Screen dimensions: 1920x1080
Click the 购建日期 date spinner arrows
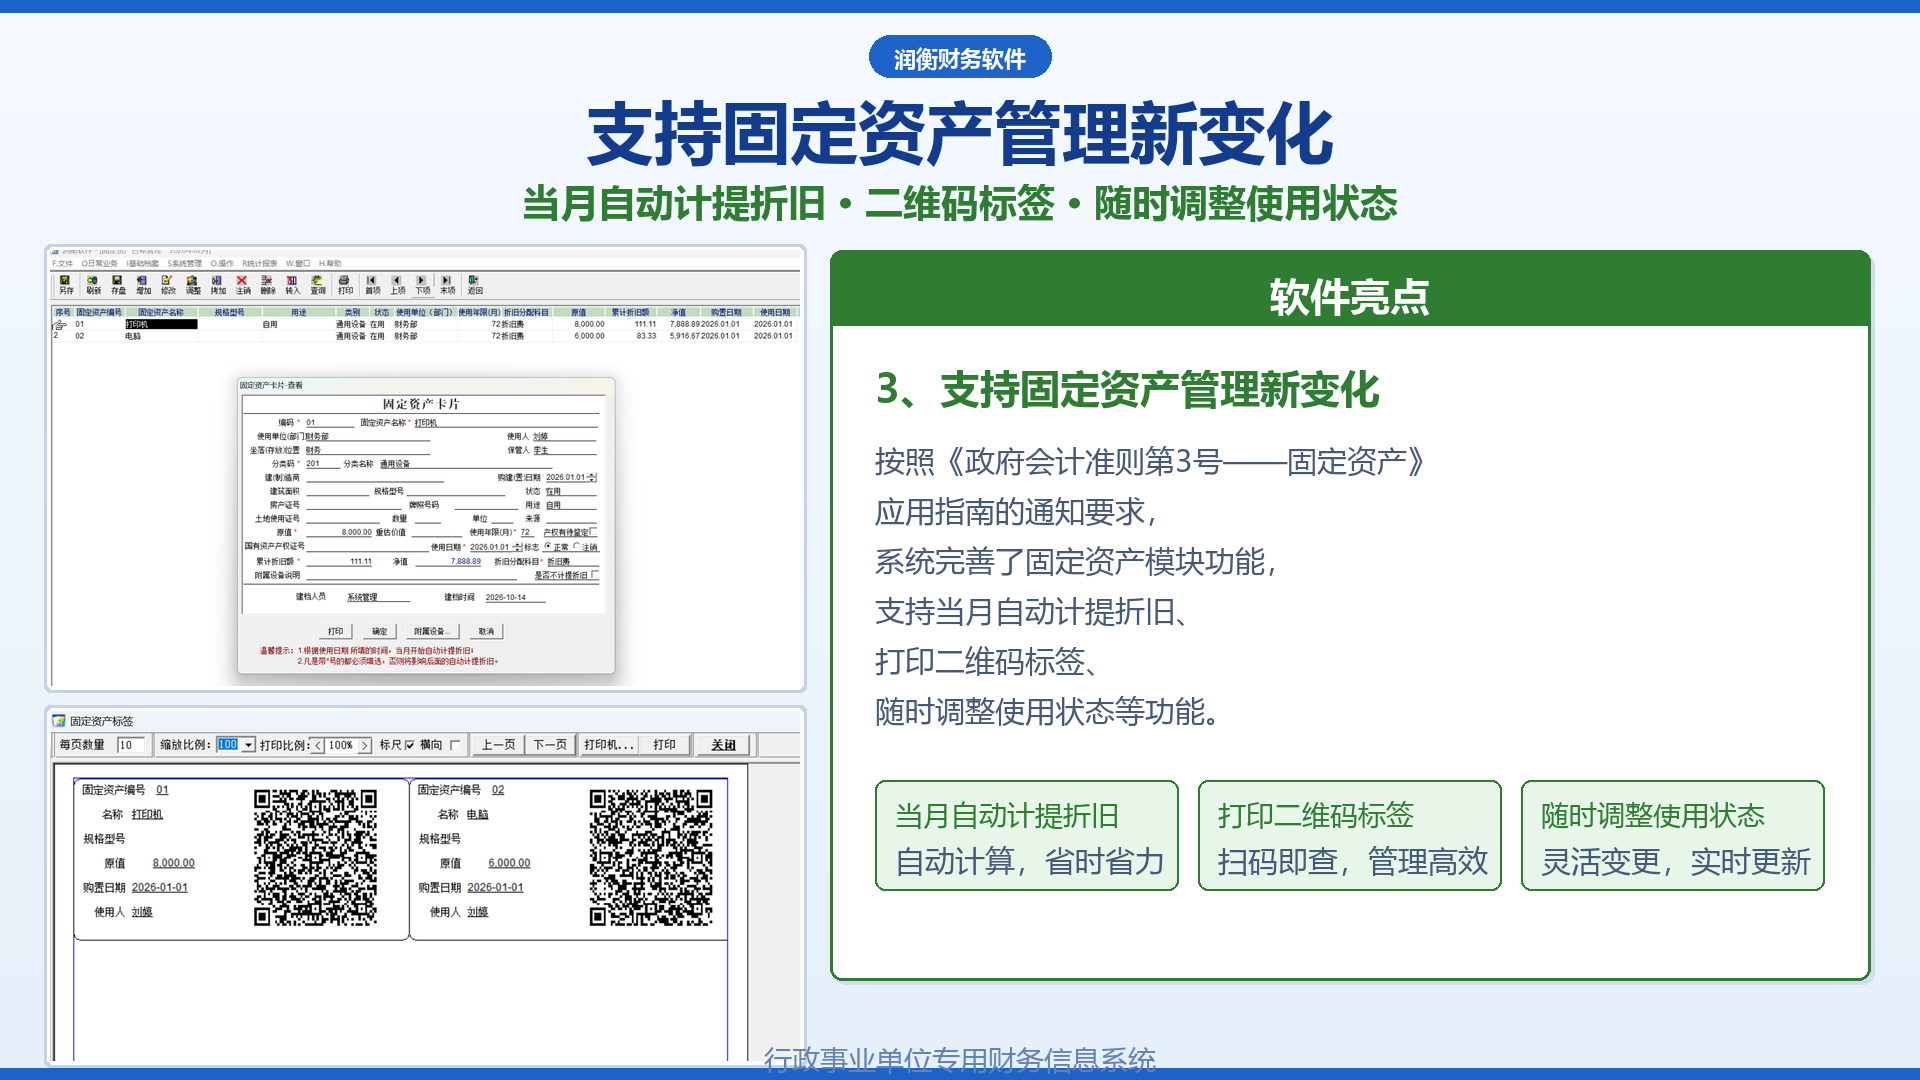(x=592, y=477)
